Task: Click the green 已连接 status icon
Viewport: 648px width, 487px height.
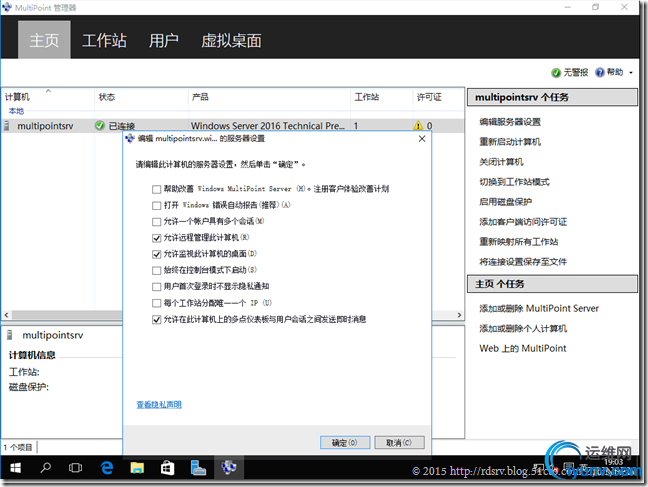Action: 100,125
